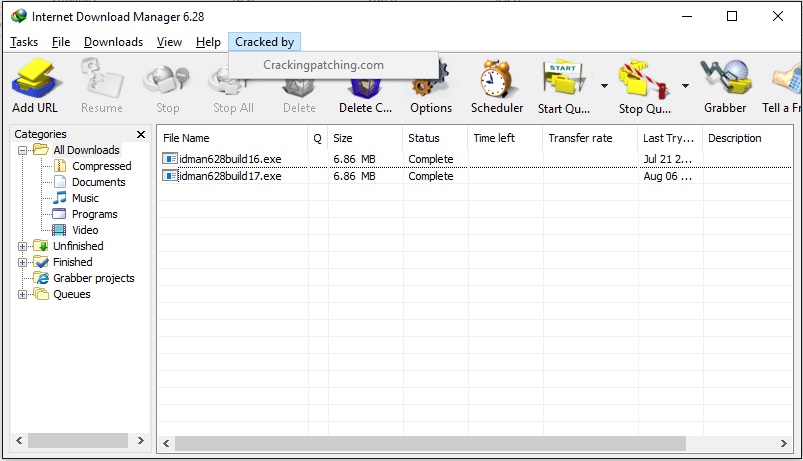Sort by Q column header
The image size is (803, 461).
coord(318,138)
